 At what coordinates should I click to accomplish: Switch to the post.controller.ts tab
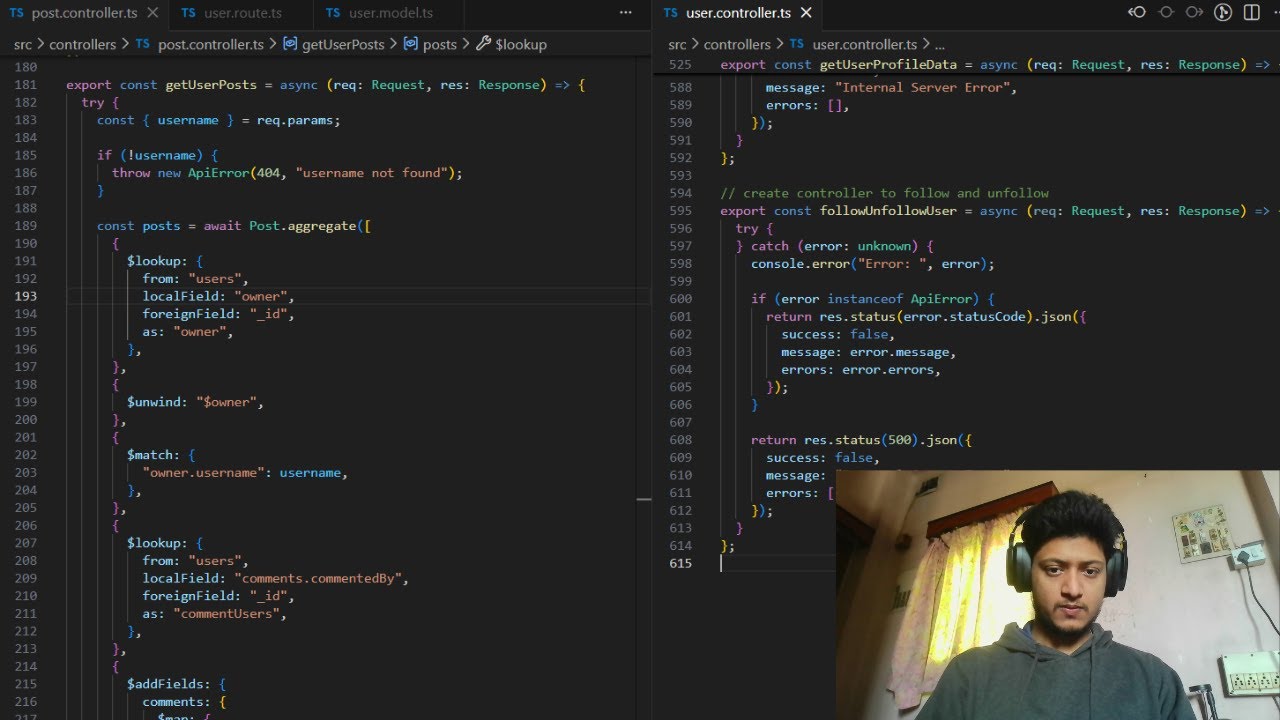[84, 13]
